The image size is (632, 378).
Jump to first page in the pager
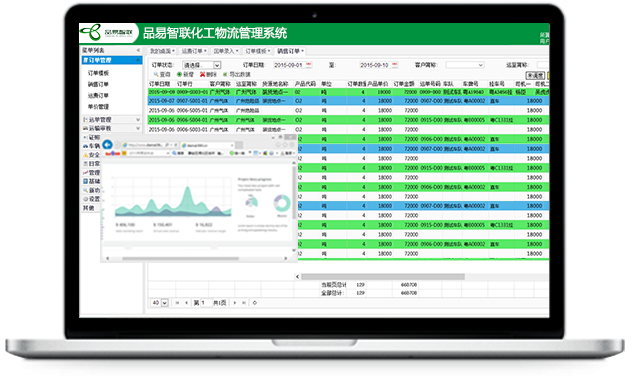pyautogui.click(x=177, y=303)
